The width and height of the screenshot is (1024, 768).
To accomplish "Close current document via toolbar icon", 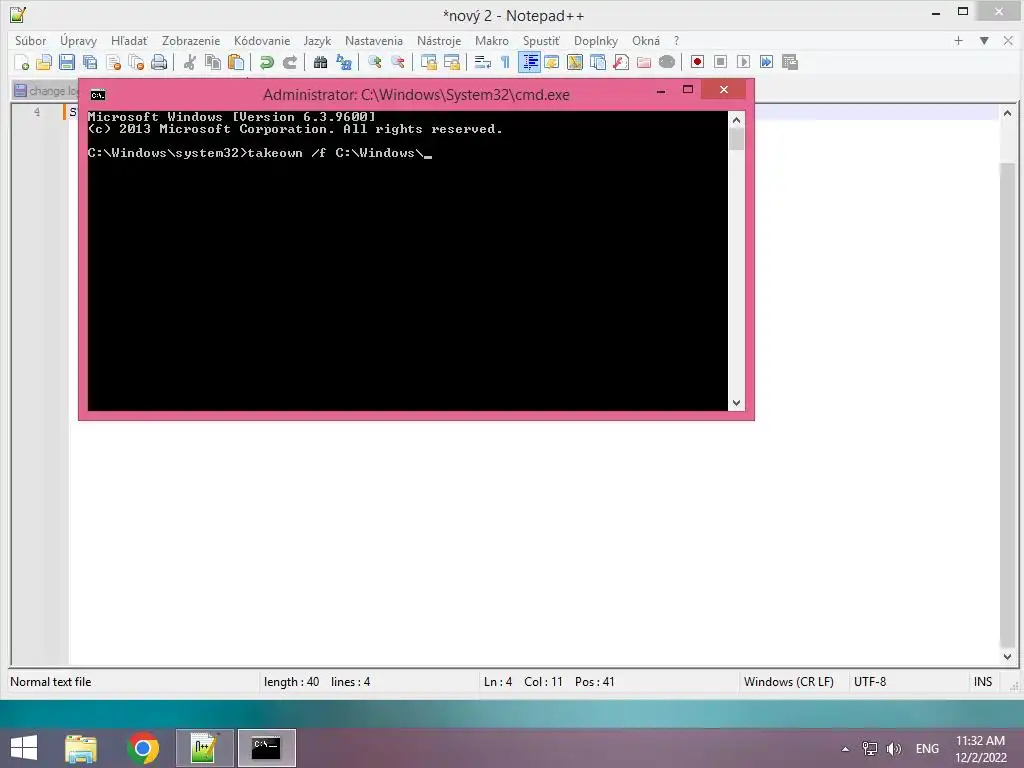I will [113, 62].
